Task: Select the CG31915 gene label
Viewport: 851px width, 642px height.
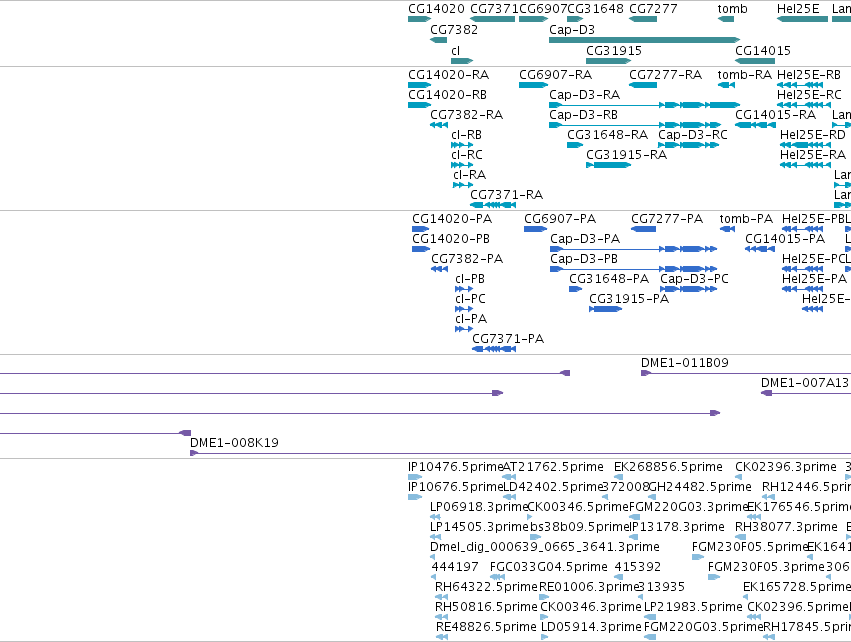Action: [x=614, y=50]
